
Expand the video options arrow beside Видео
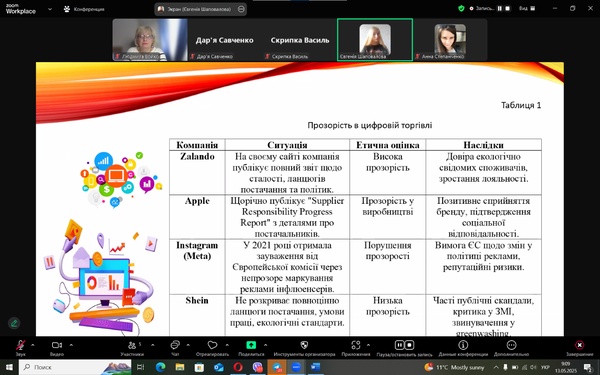pos(71,345)
